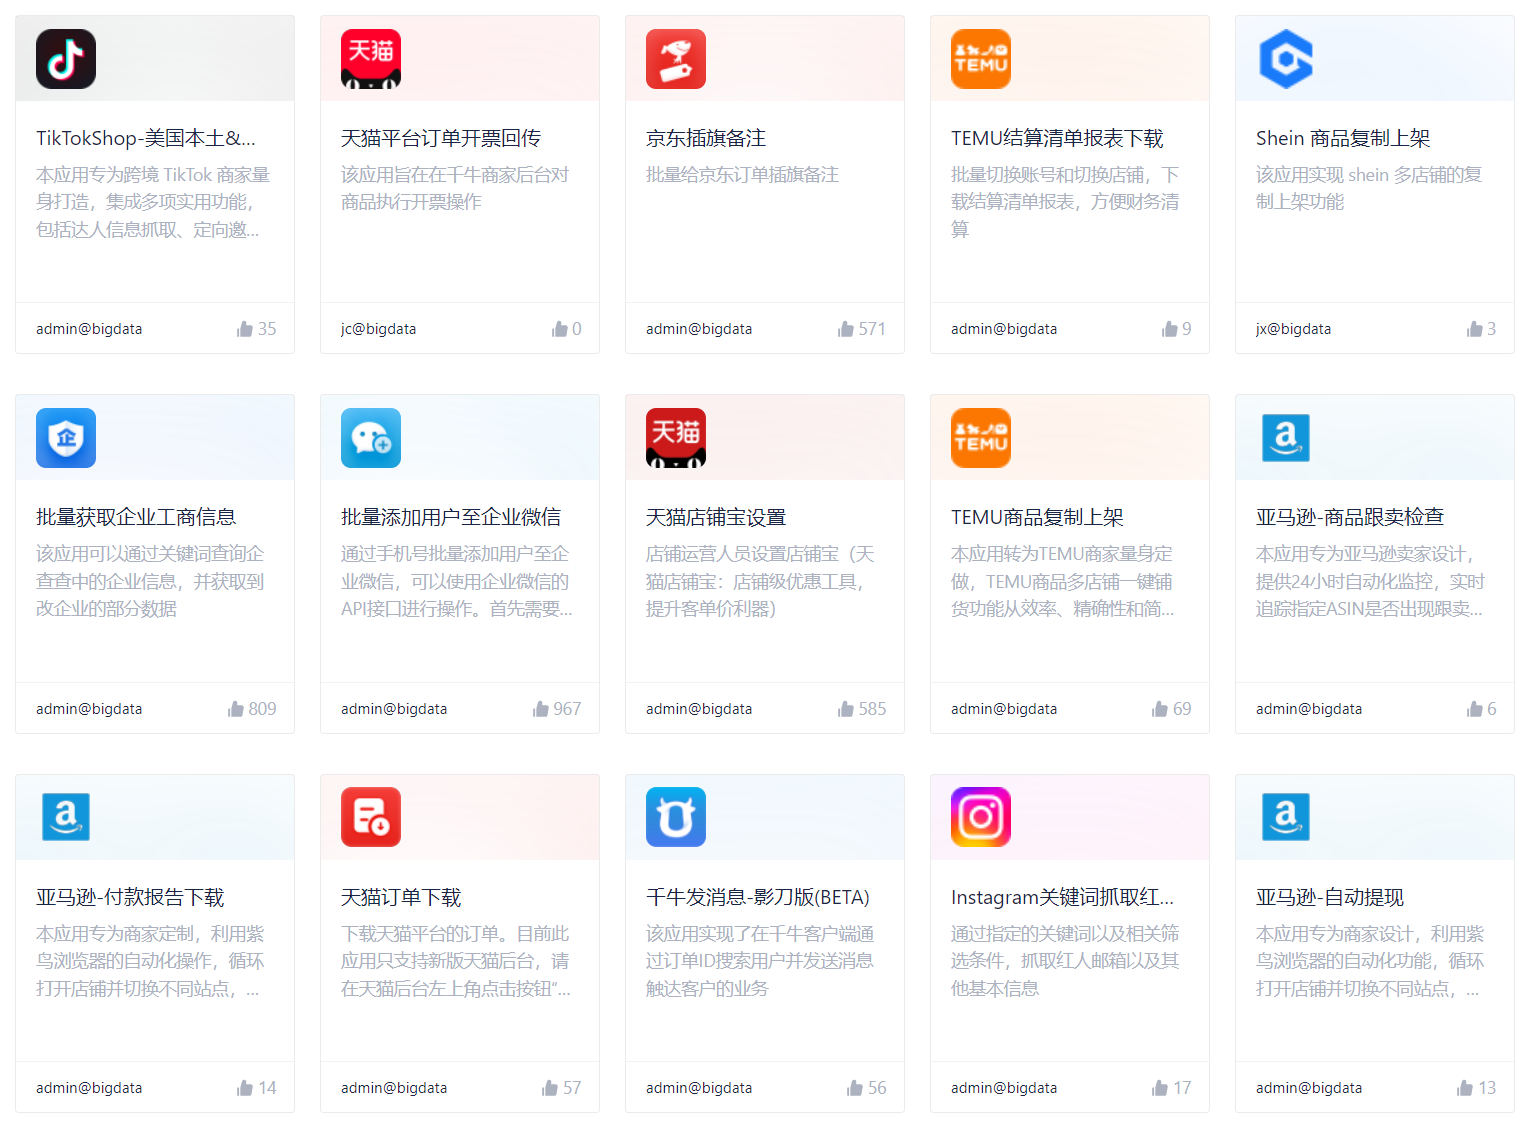Click thumbs-up showing 967 on 批量添加用户至企业微信

point(541,709)
